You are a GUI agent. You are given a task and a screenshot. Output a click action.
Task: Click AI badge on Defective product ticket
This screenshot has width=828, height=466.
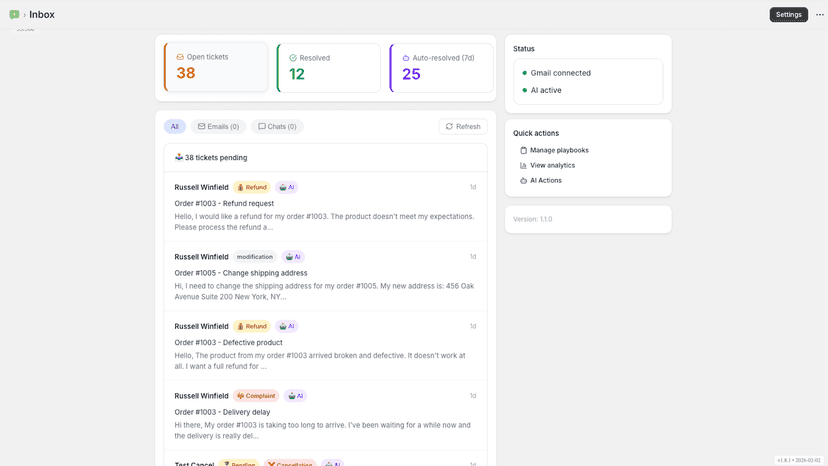286,326
